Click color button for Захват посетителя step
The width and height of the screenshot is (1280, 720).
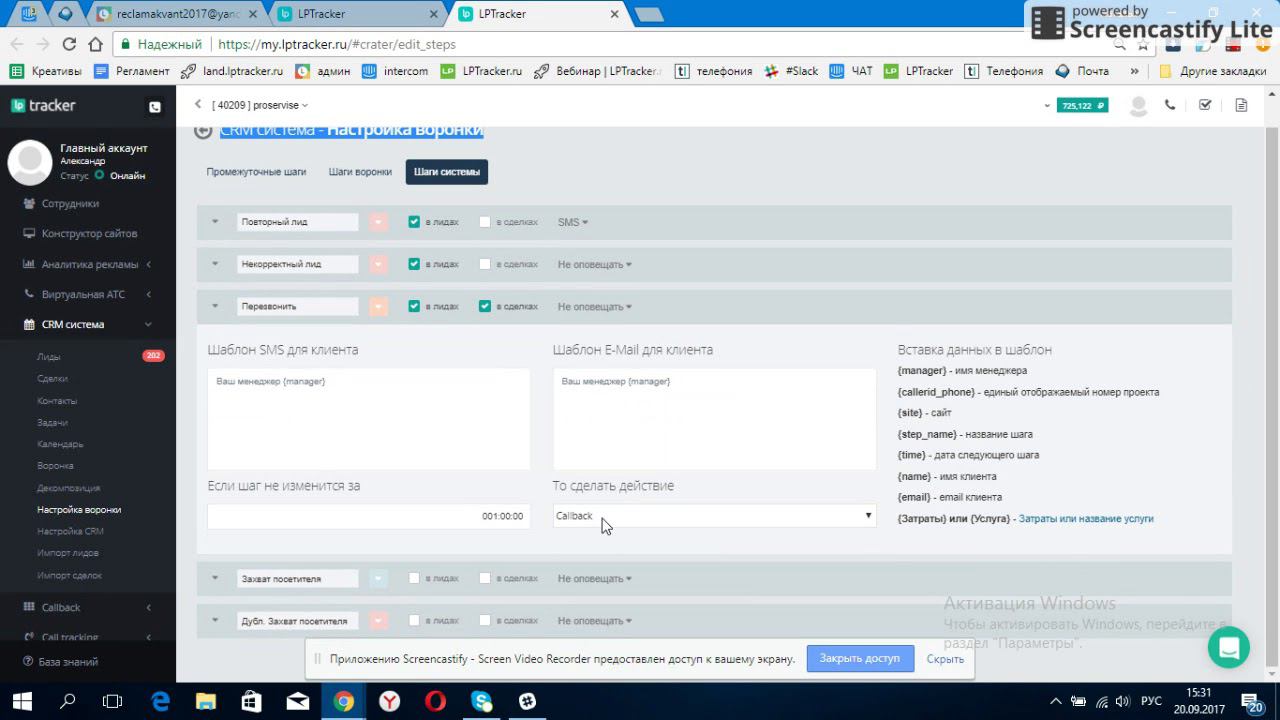(378, 578)
